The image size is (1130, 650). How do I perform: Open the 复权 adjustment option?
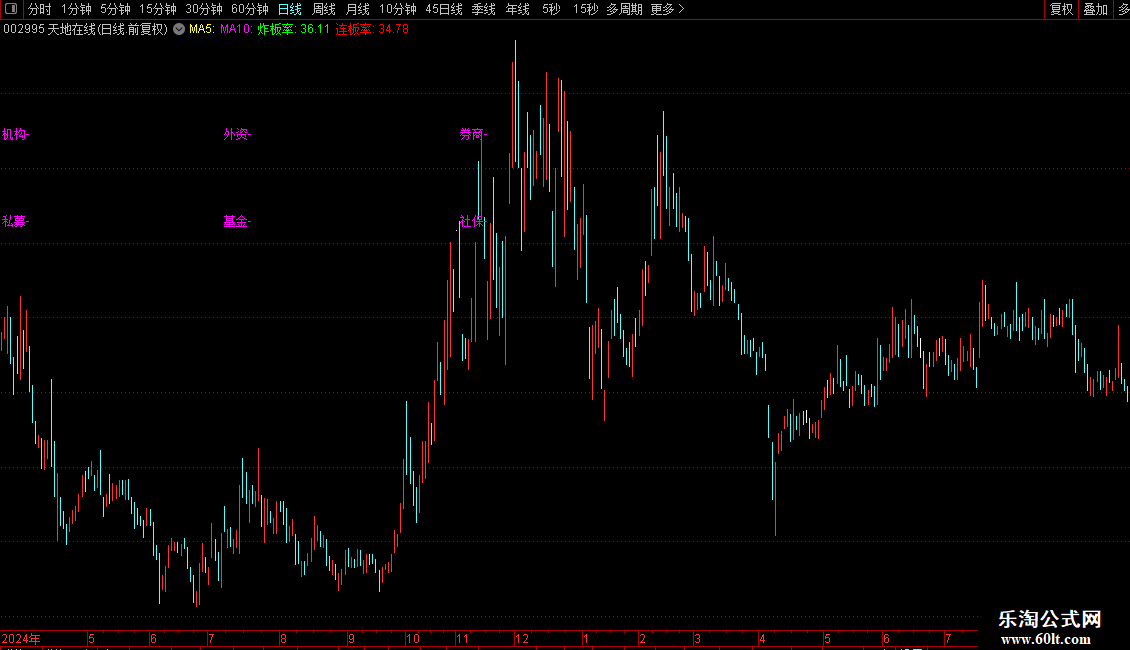tap(1062, 9)
